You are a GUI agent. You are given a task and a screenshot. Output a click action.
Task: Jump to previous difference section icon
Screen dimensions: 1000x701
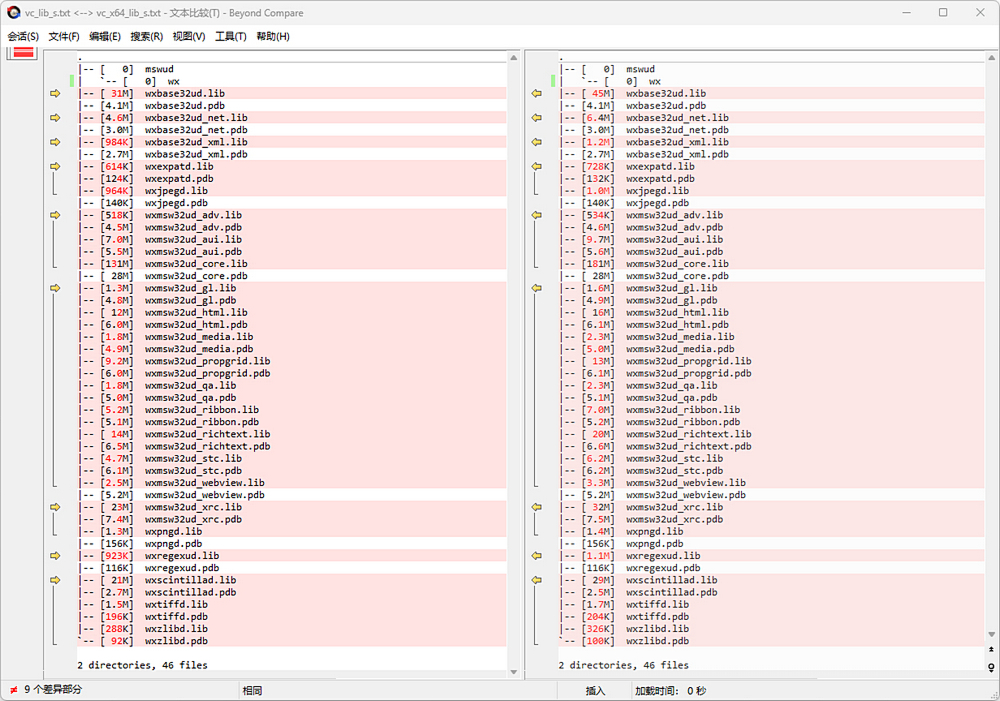pyautogui.click(x=991, y=649)
